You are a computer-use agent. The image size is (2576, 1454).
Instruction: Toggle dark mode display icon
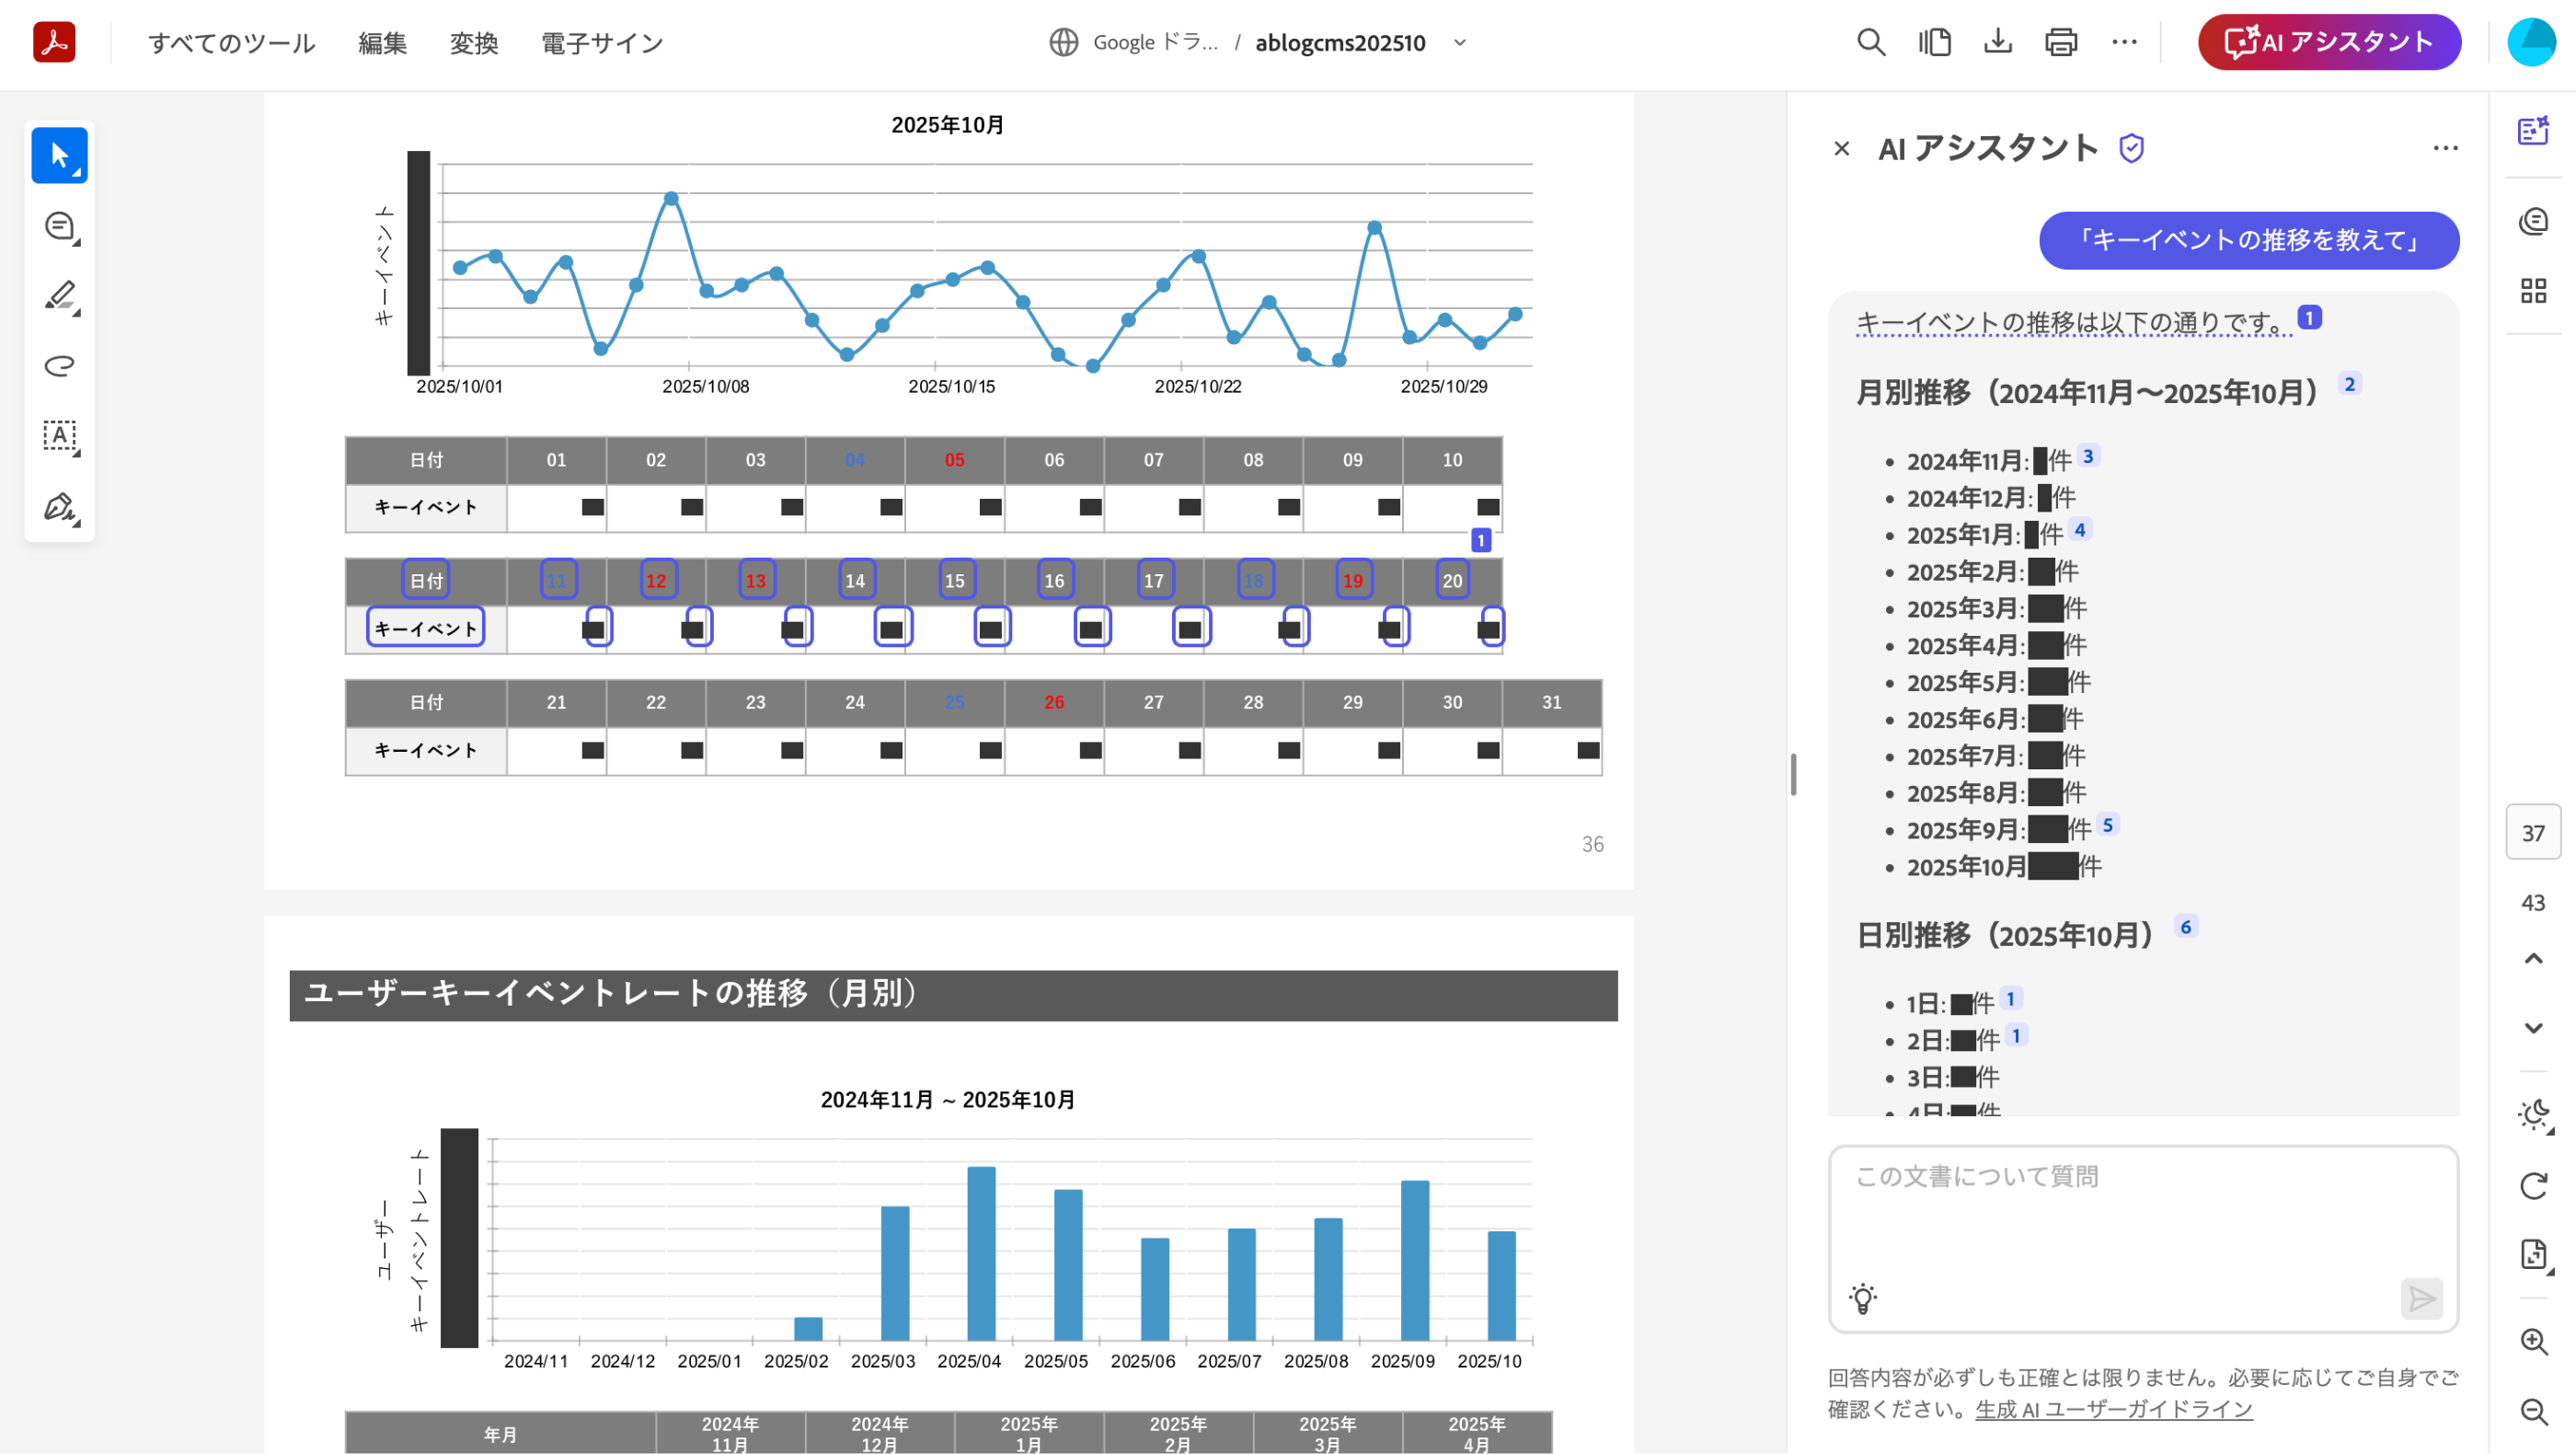point(2533,1114)
